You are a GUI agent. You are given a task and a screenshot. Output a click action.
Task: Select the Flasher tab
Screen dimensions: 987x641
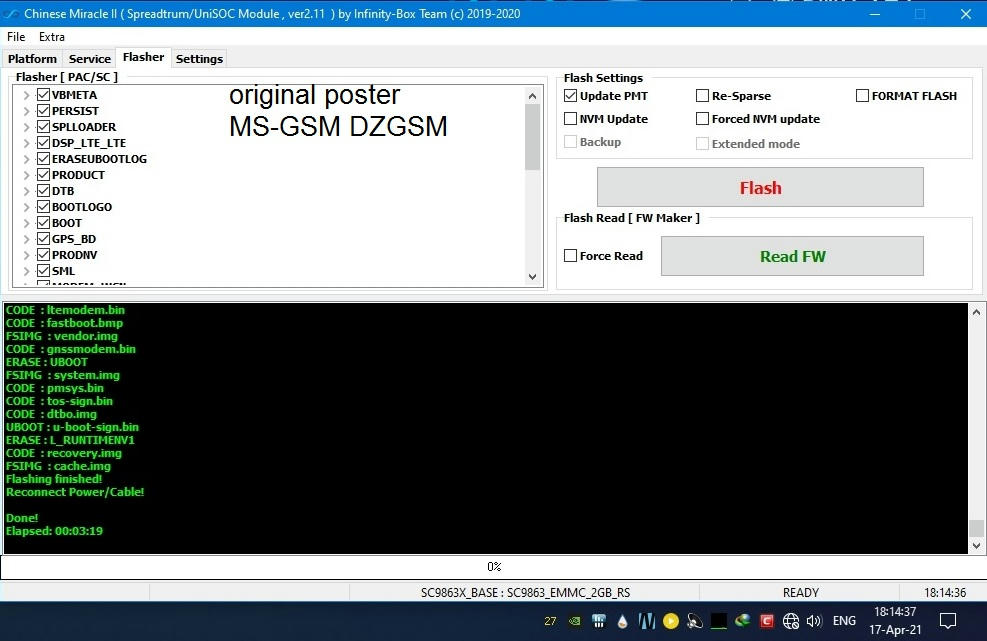point(144,57)
